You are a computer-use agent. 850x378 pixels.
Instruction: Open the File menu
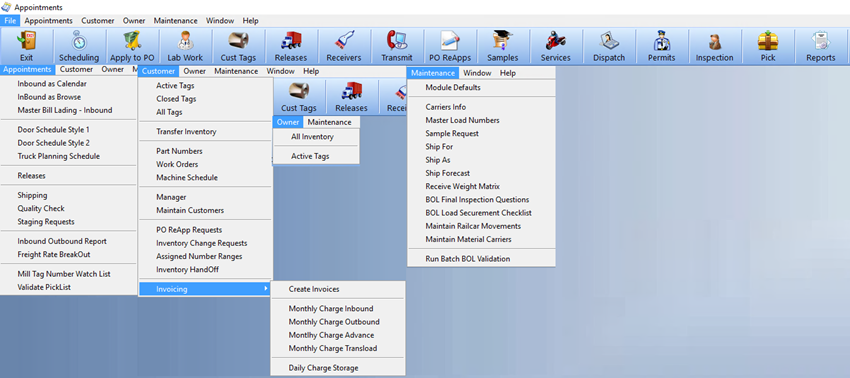point(10,21)
